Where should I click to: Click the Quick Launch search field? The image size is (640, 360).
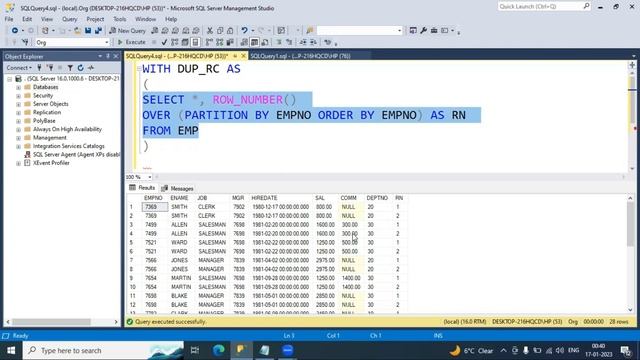click(544, 7)
